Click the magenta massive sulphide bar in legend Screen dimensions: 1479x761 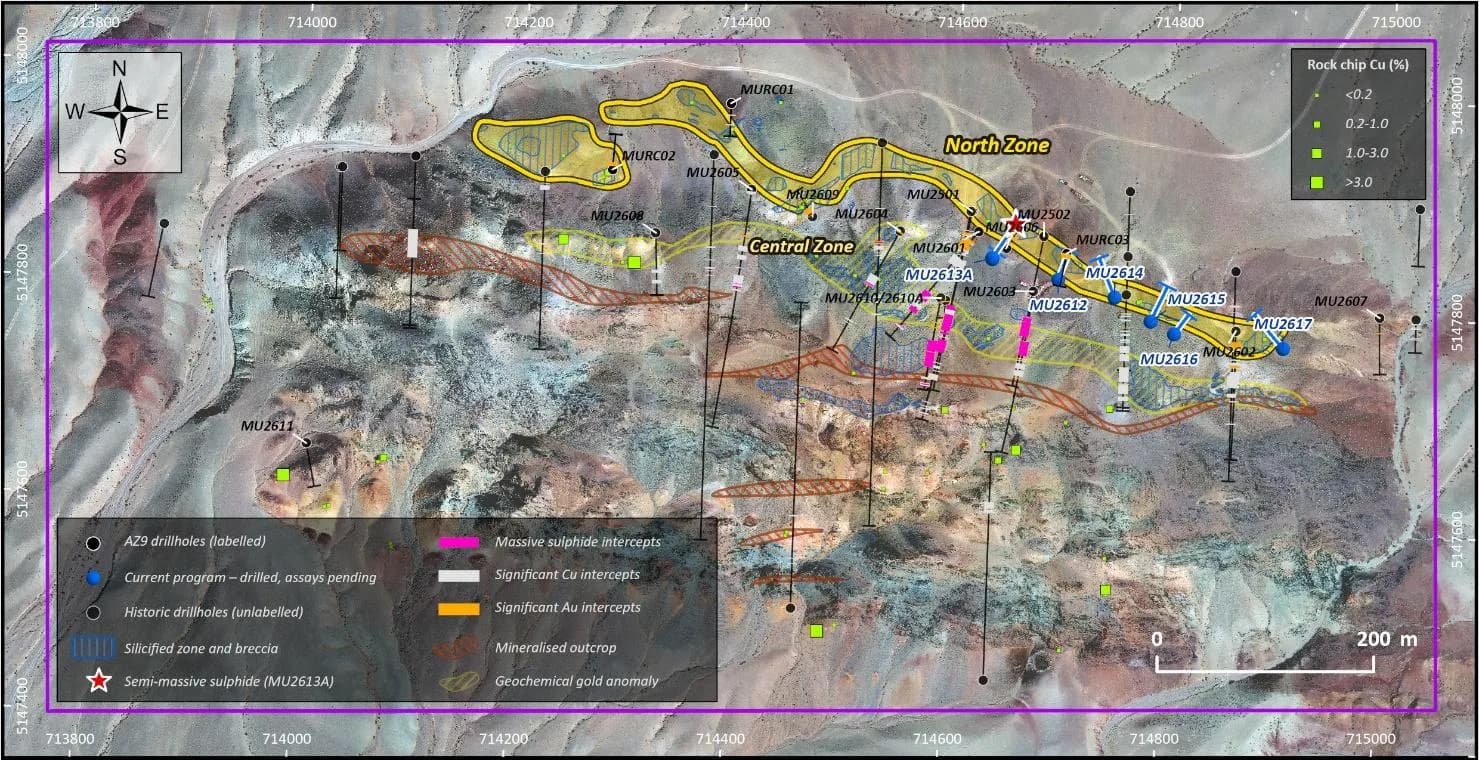coord(459,543)
